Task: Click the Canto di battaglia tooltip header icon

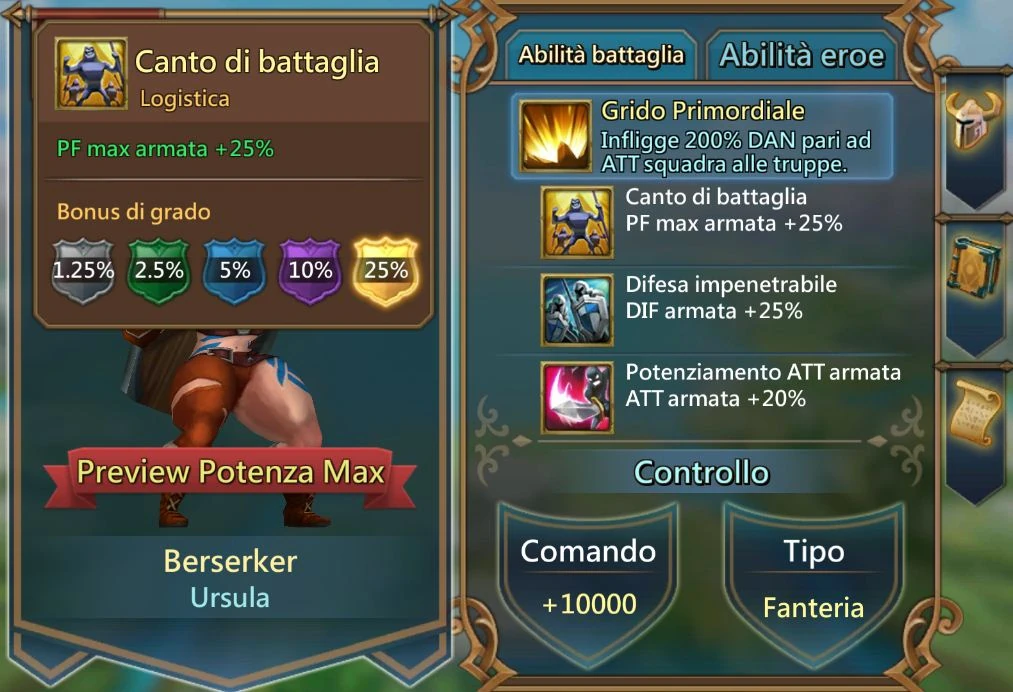Action: click(90, 74)
